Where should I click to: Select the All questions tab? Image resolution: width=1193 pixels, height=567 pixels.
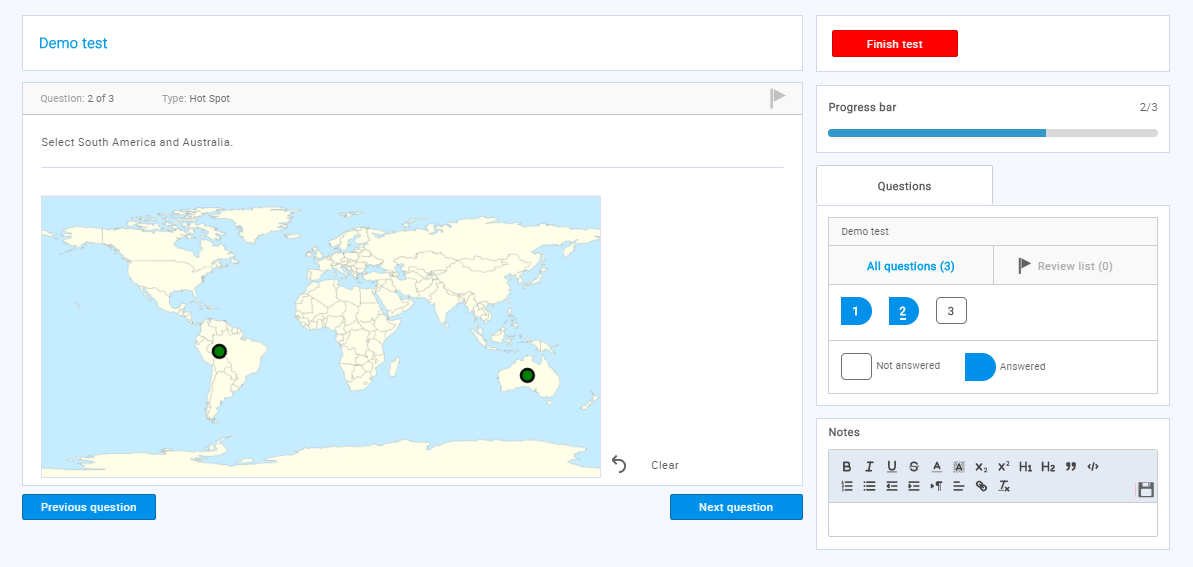pos(910,266)
